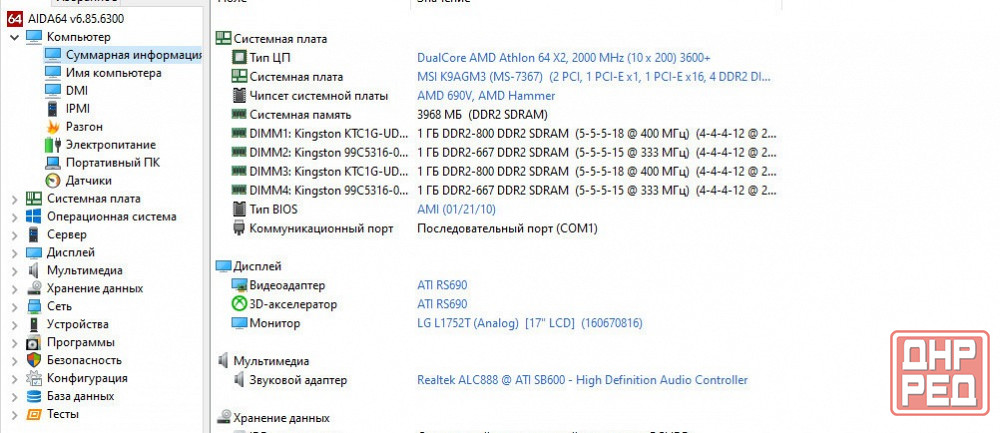
Task: Expand the Устройства tree node
Action: click(15, 324)
